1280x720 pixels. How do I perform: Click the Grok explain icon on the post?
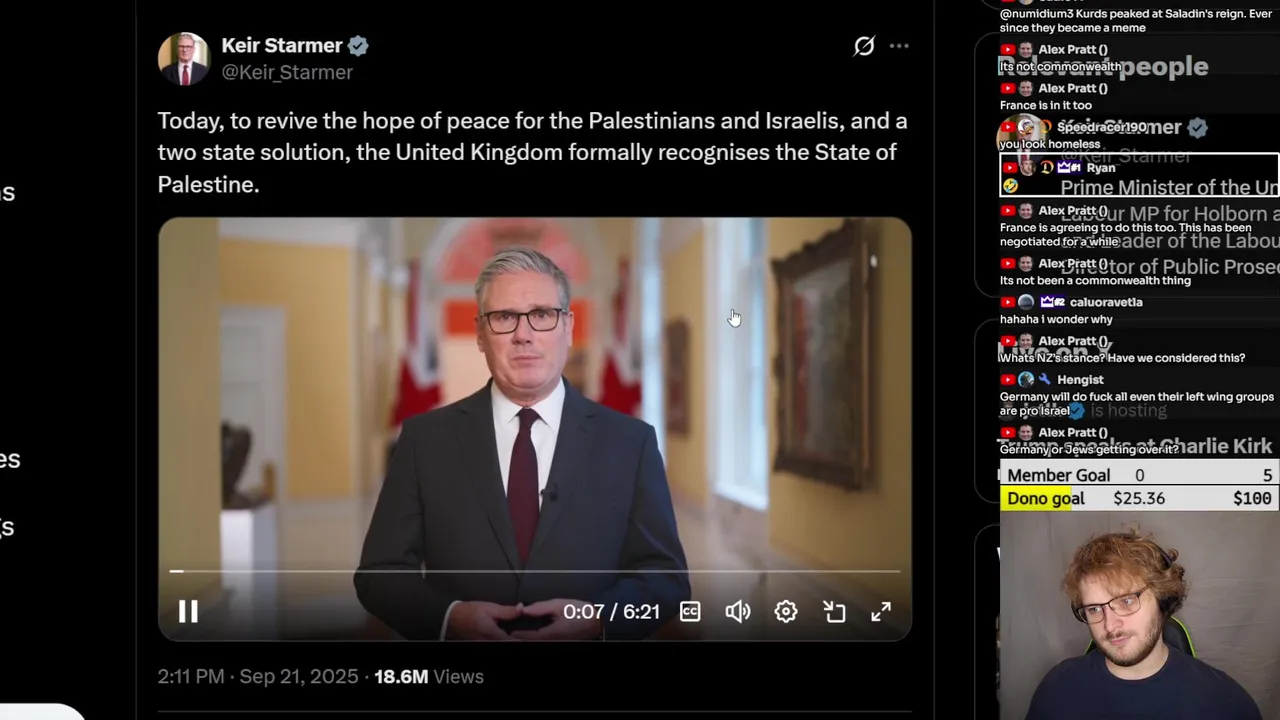pyautogui.click(x=864, y=46)
